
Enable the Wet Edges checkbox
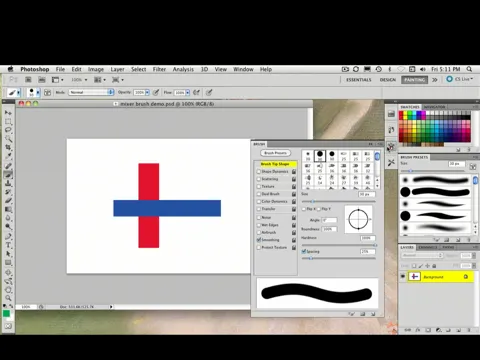click(259, 225)
